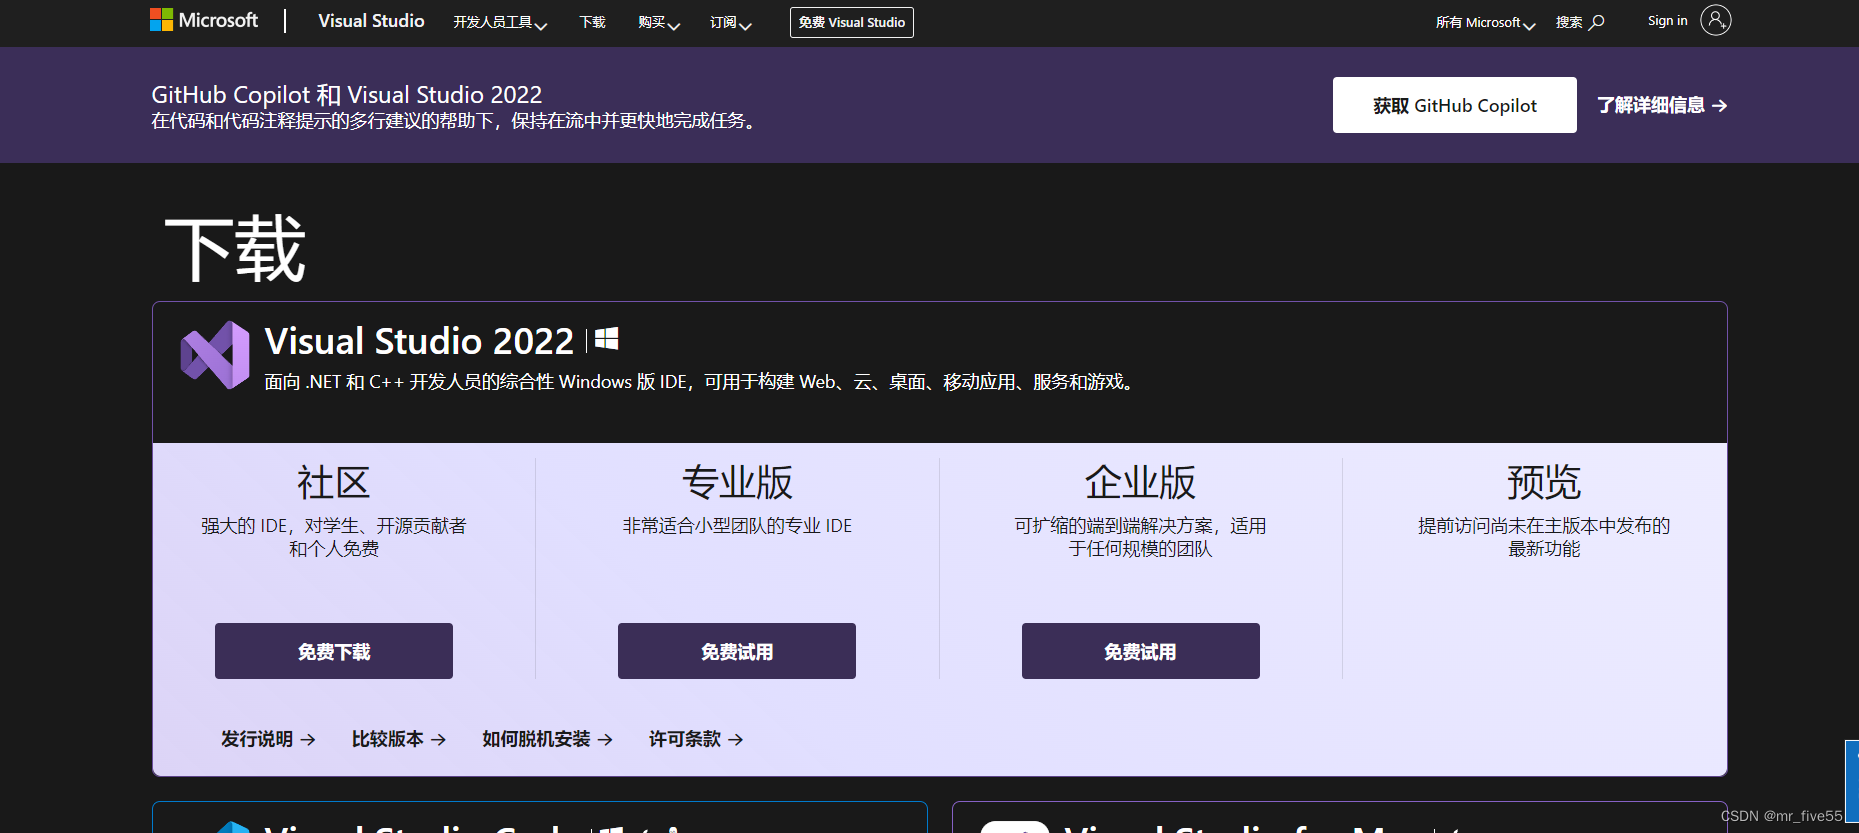1859x833 pixels.
Task: Open the 发行说明 link
Action: point(268,739)
